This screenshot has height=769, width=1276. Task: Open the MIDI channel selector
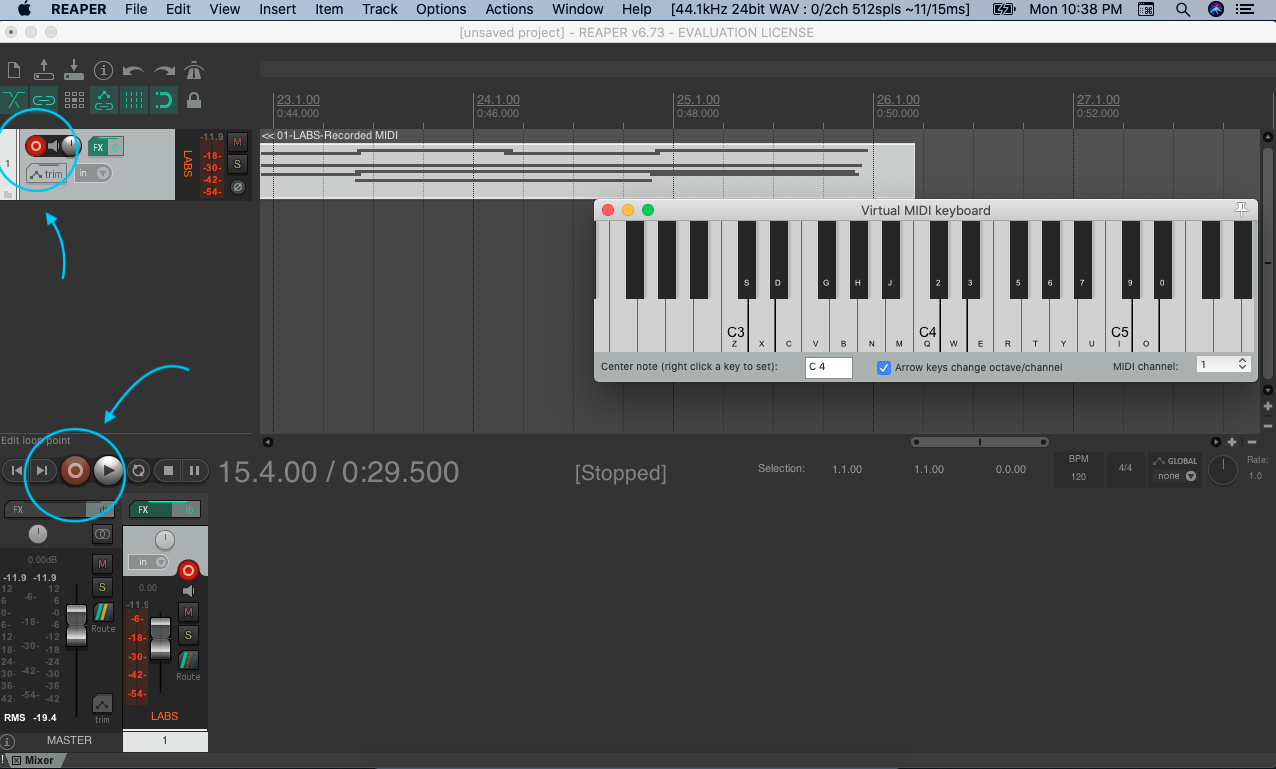click(1223, 366)
